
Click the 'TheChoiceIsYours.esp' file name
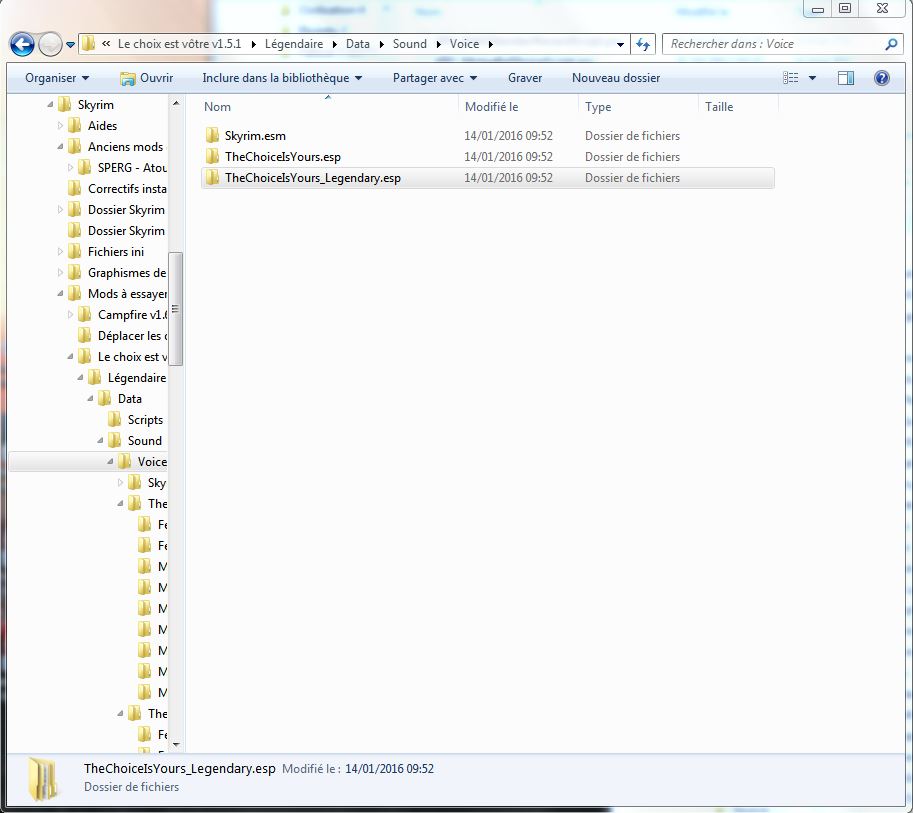tap(282, 157)
